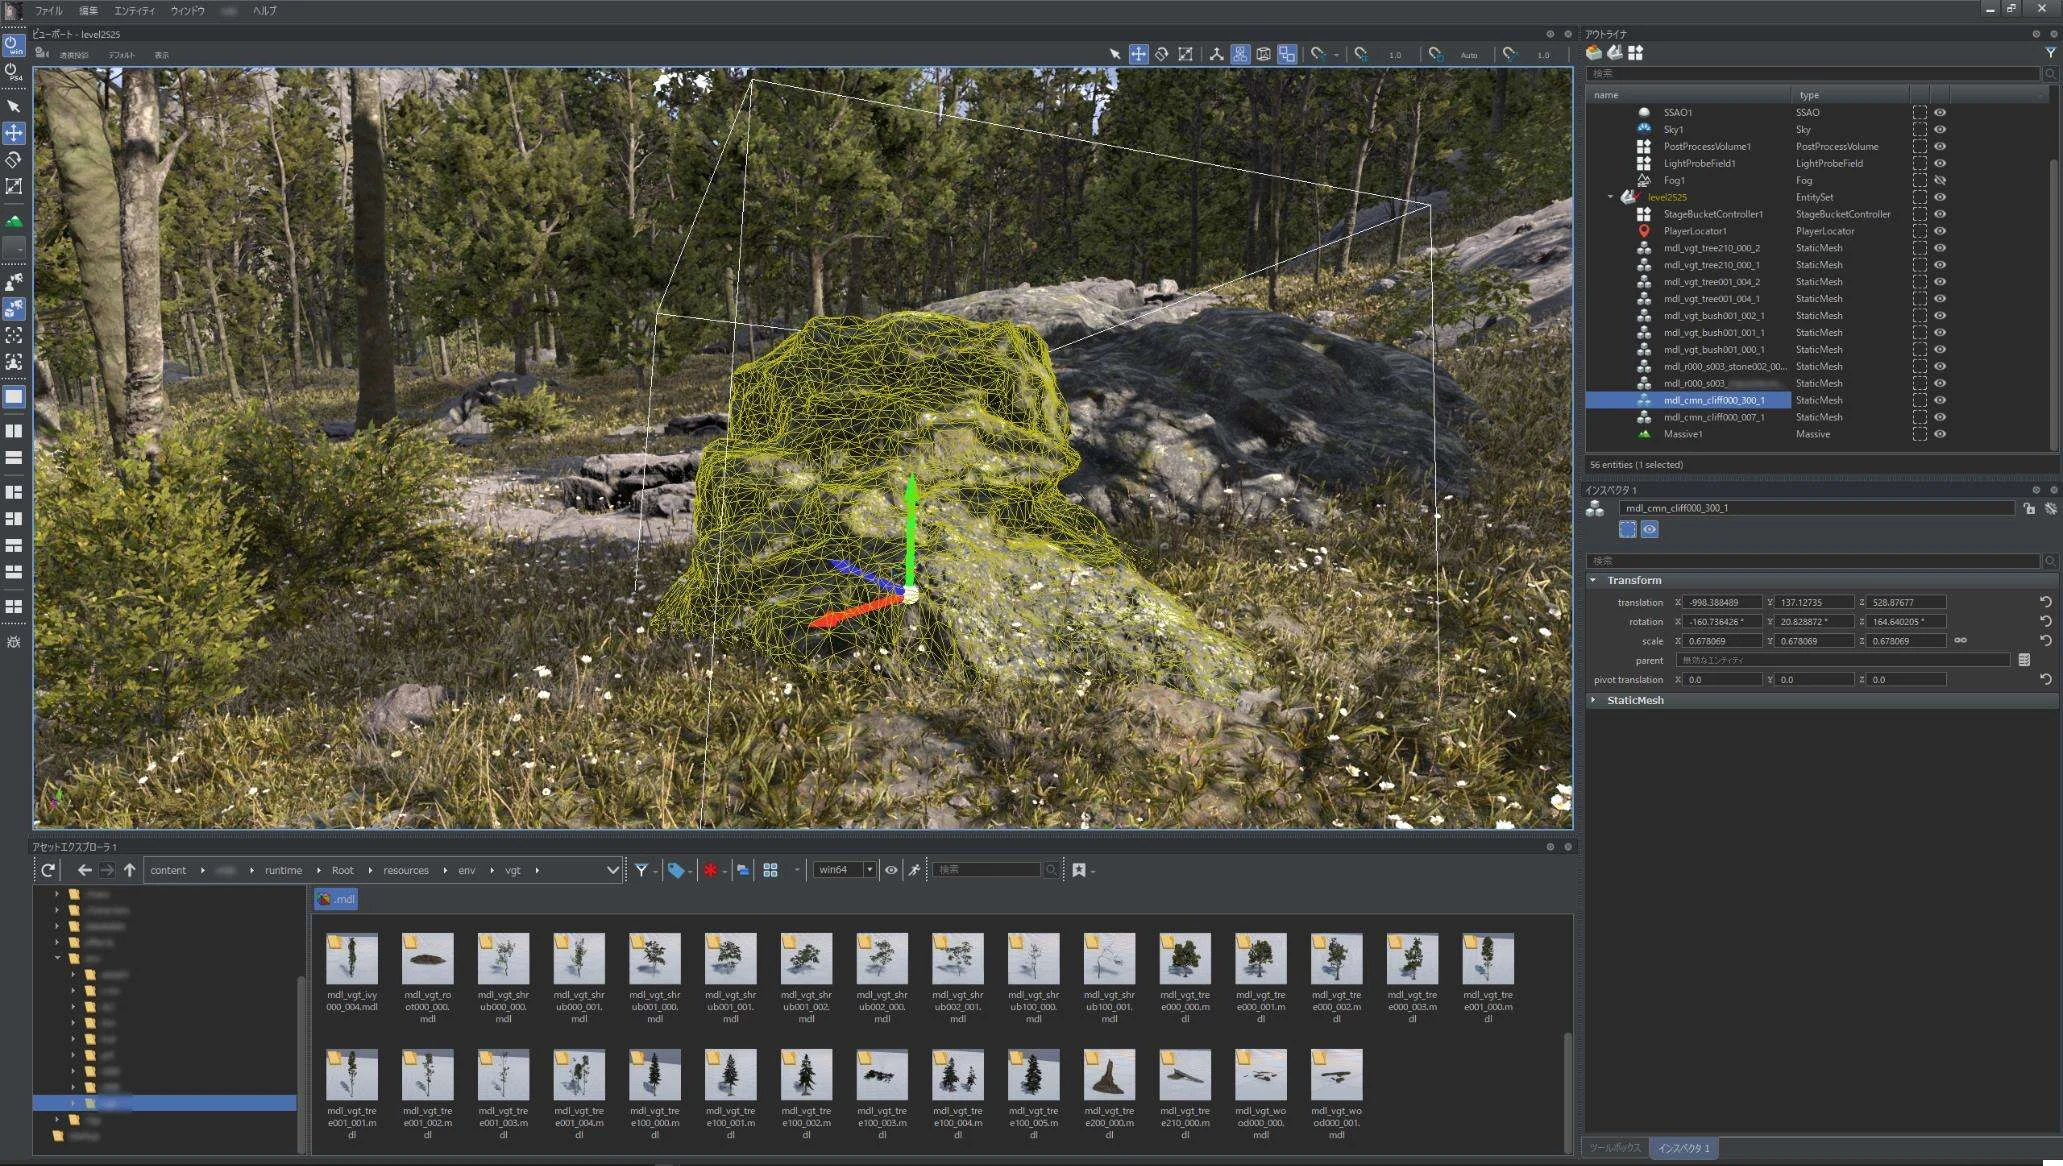Select mdl_cmn_cliff000_007_1 in outliner
Screen dimensions: 2063x1166
[x=1713, y=417]
